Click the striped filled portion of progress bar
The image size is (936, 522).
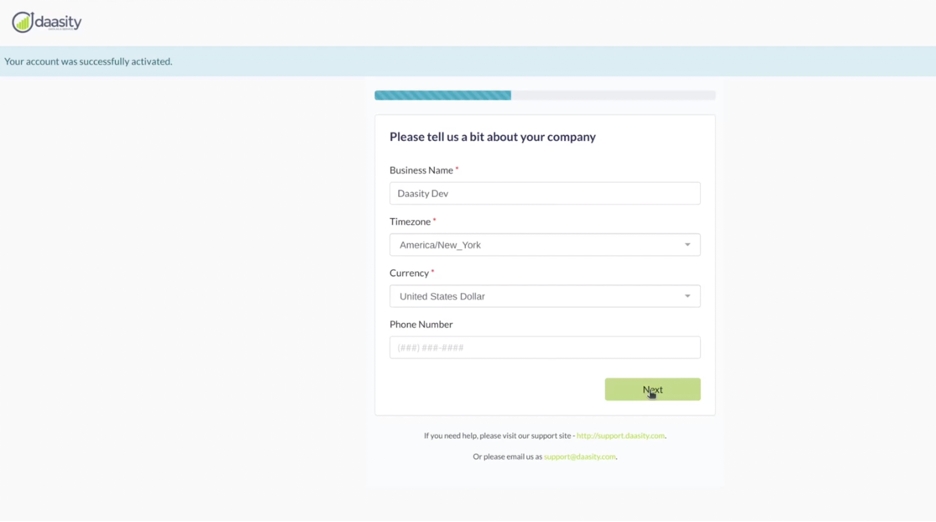click(x=442, y=96)
